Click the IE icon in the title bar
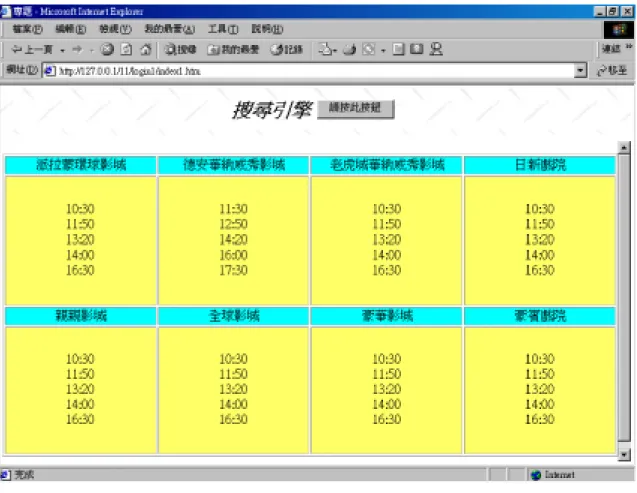 (x=6, y=11)
